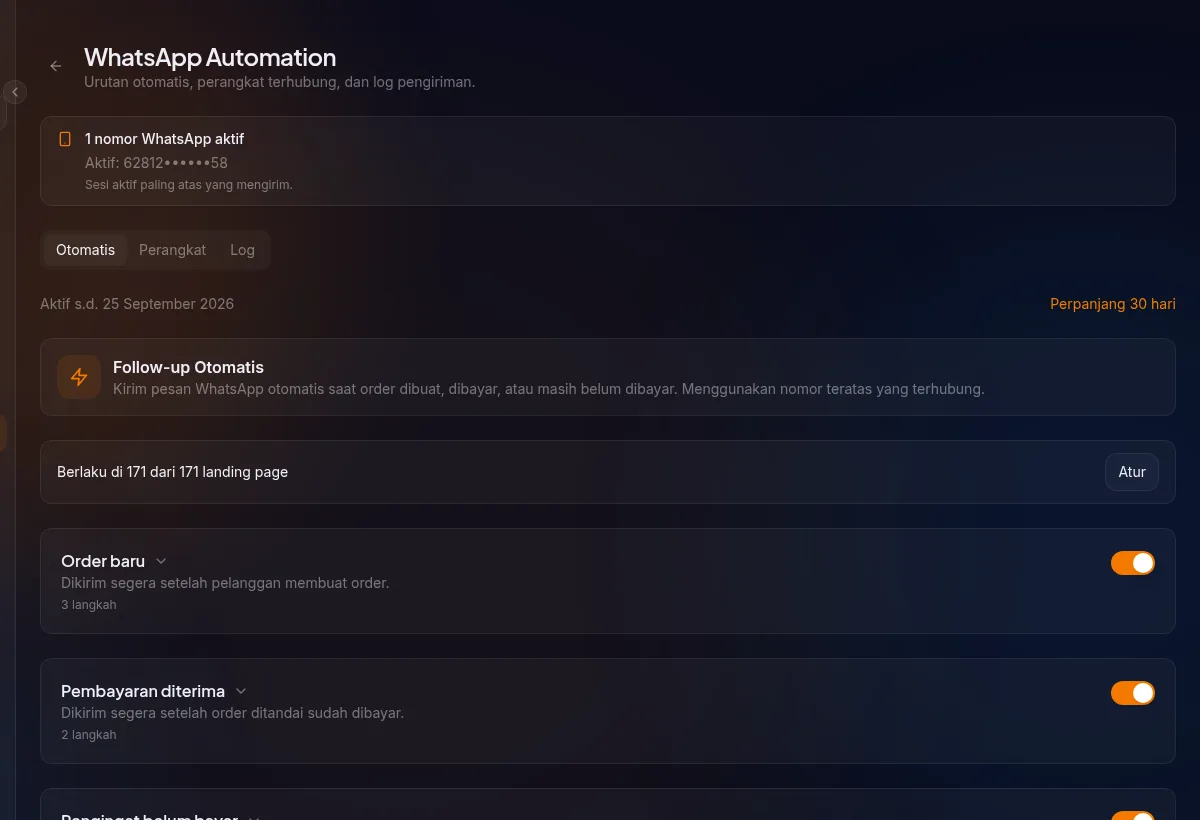Switch to the Otomatis tab

pos(85,250)
